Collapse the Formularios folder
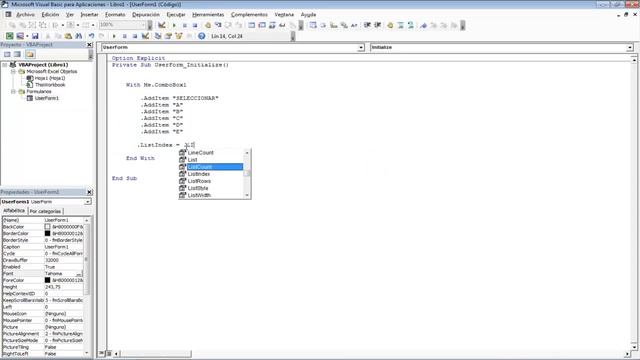The height and width of the screenshot is (360, 640). (13, 91)
